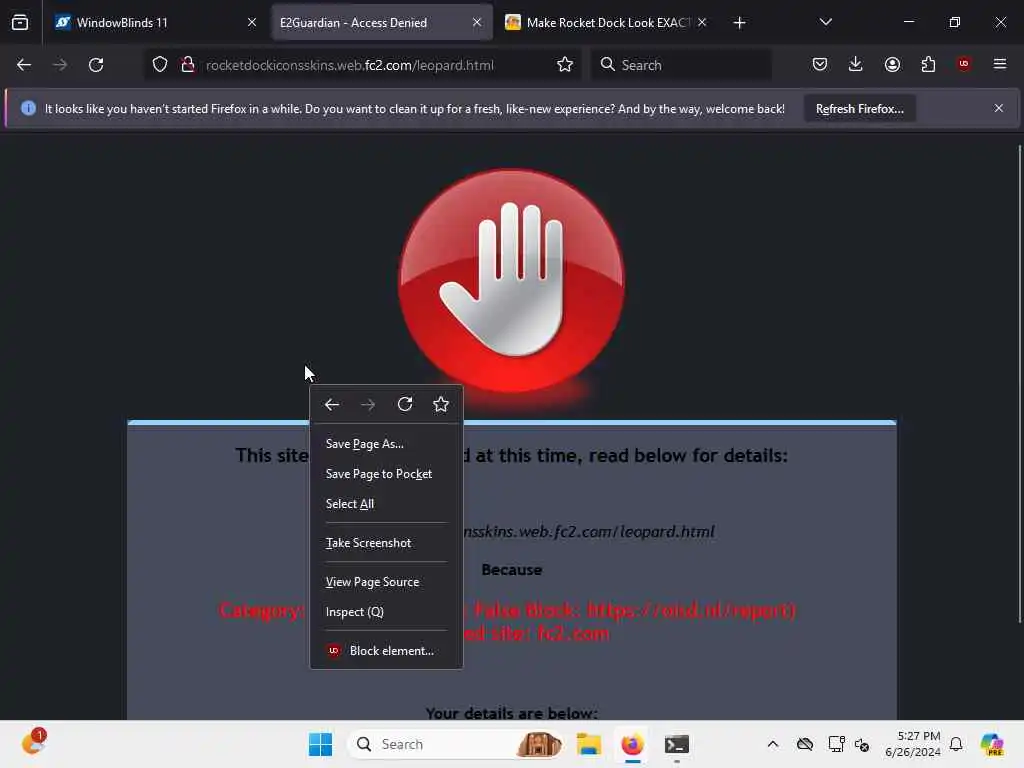
Task: Open a new tab with plus
Action: [x=739, y=23]
